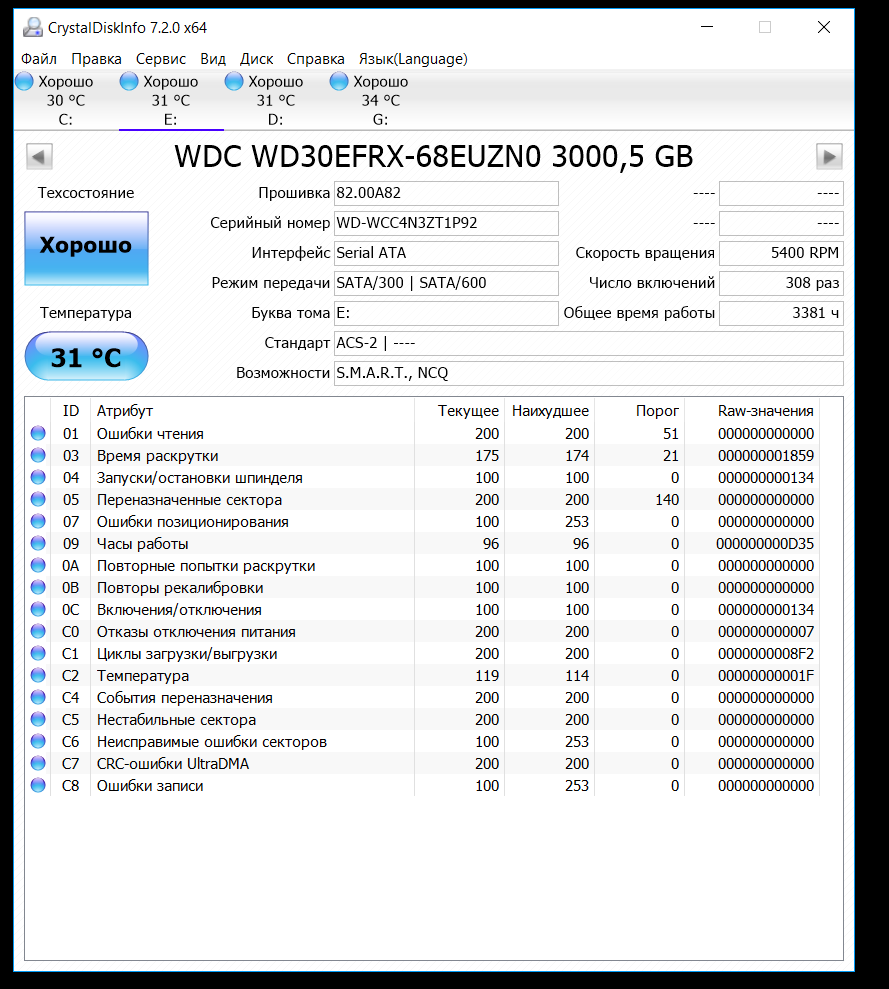889x989 pixels.
Task: Click the Прошивка field 82.00A82
Action: point(446,193)
